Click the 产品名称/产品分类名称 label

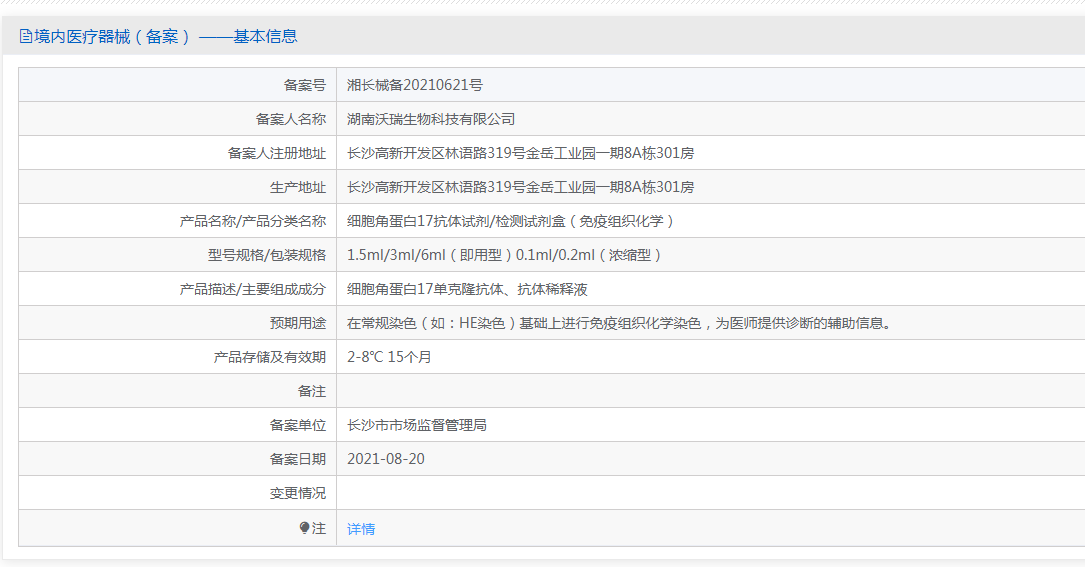pyautogui.click(x=253, y=221)
